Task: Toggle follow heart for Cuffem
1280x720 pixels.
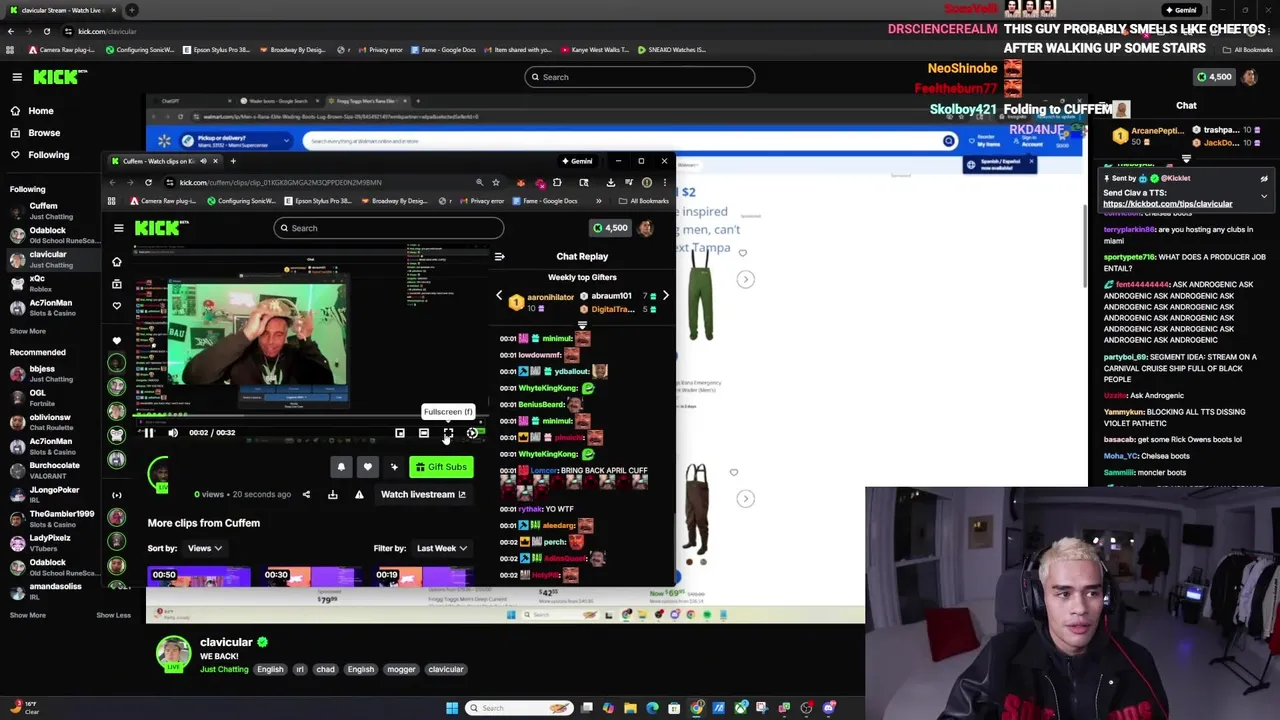Action: 367,467
